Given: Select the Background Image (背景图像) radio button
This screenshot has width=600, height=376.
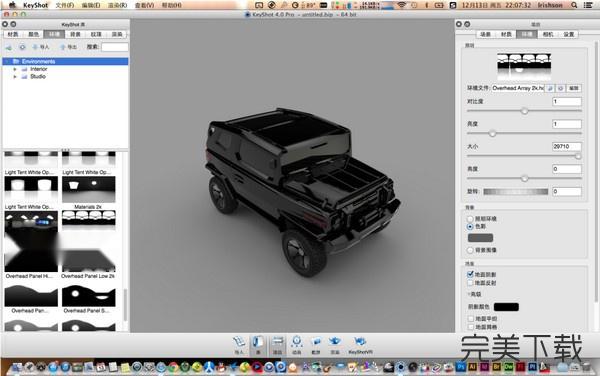Looking at the screenshot, I should pyautogui.click(x=470, y=250).
